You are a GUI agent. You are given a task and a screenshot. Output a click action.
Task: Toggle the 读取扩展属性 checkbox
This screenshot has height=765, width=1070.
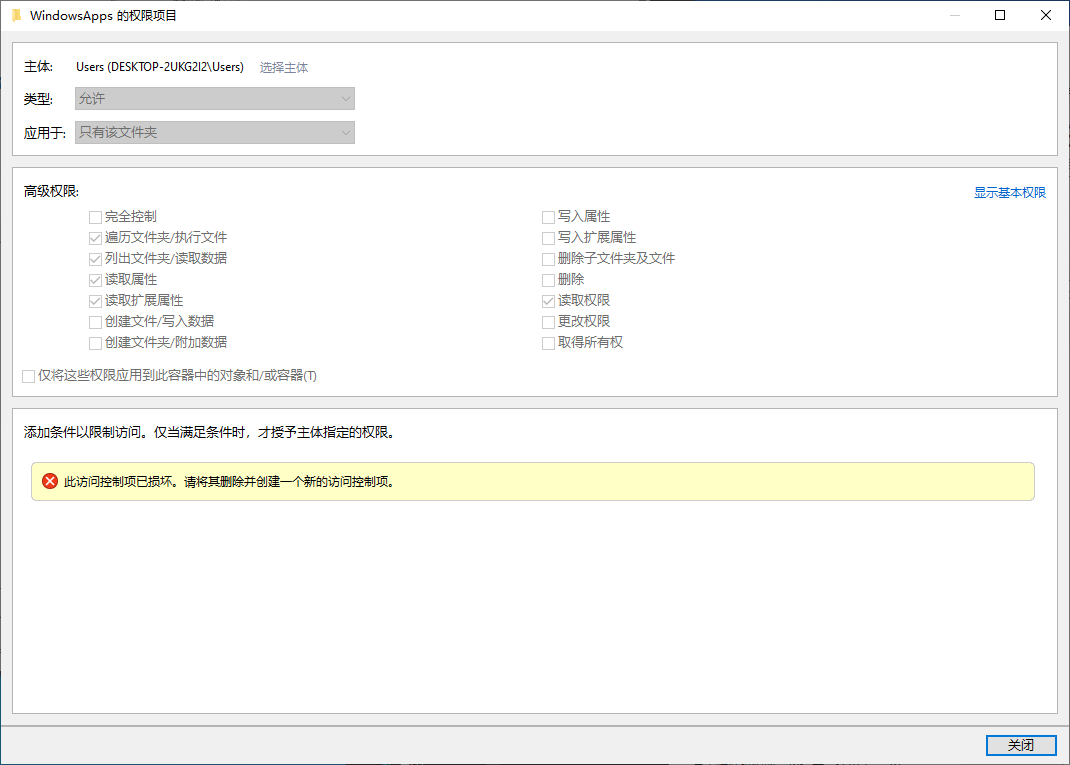click(96, 301)
